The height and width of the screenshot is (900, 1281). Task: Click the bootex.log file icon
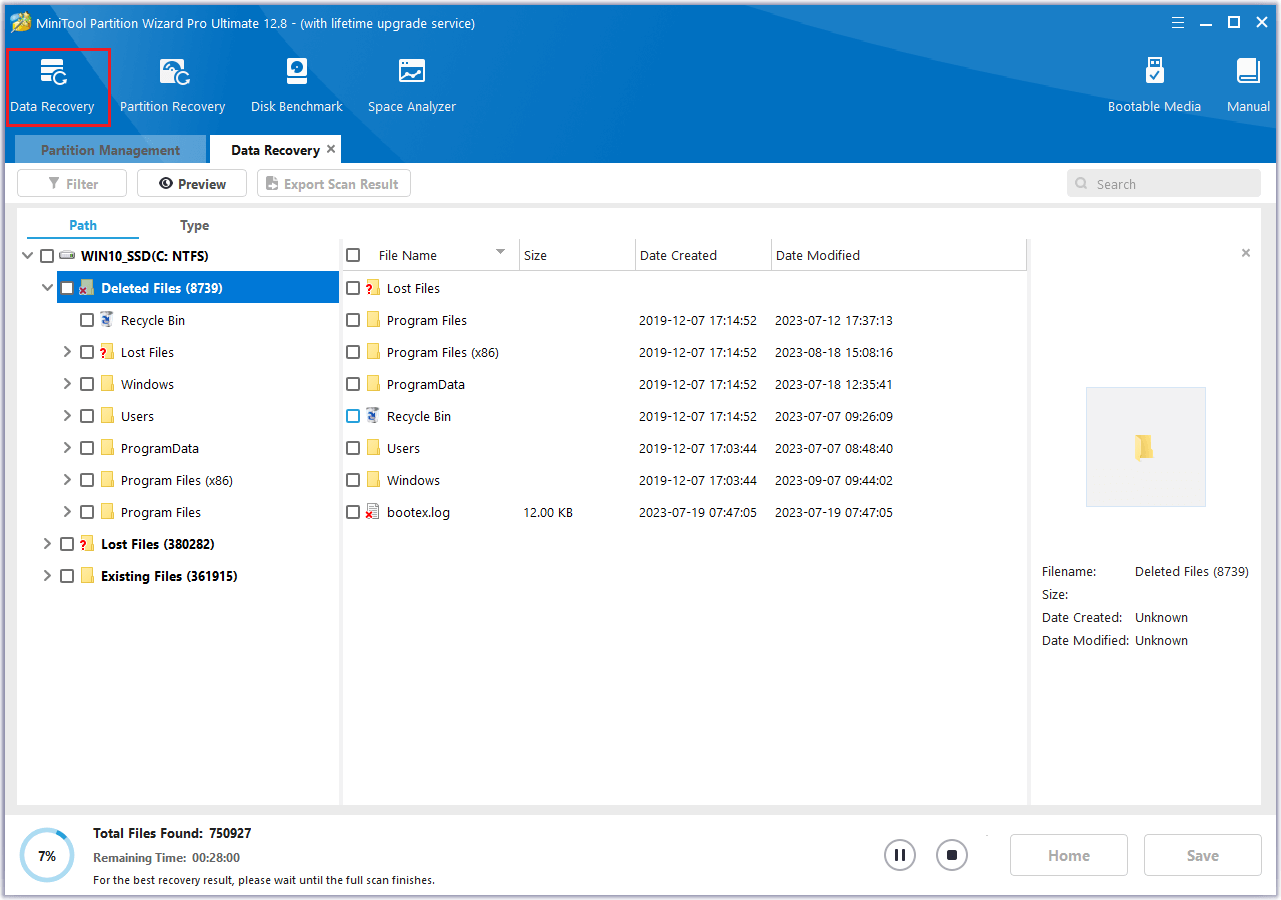pos(373,512)
